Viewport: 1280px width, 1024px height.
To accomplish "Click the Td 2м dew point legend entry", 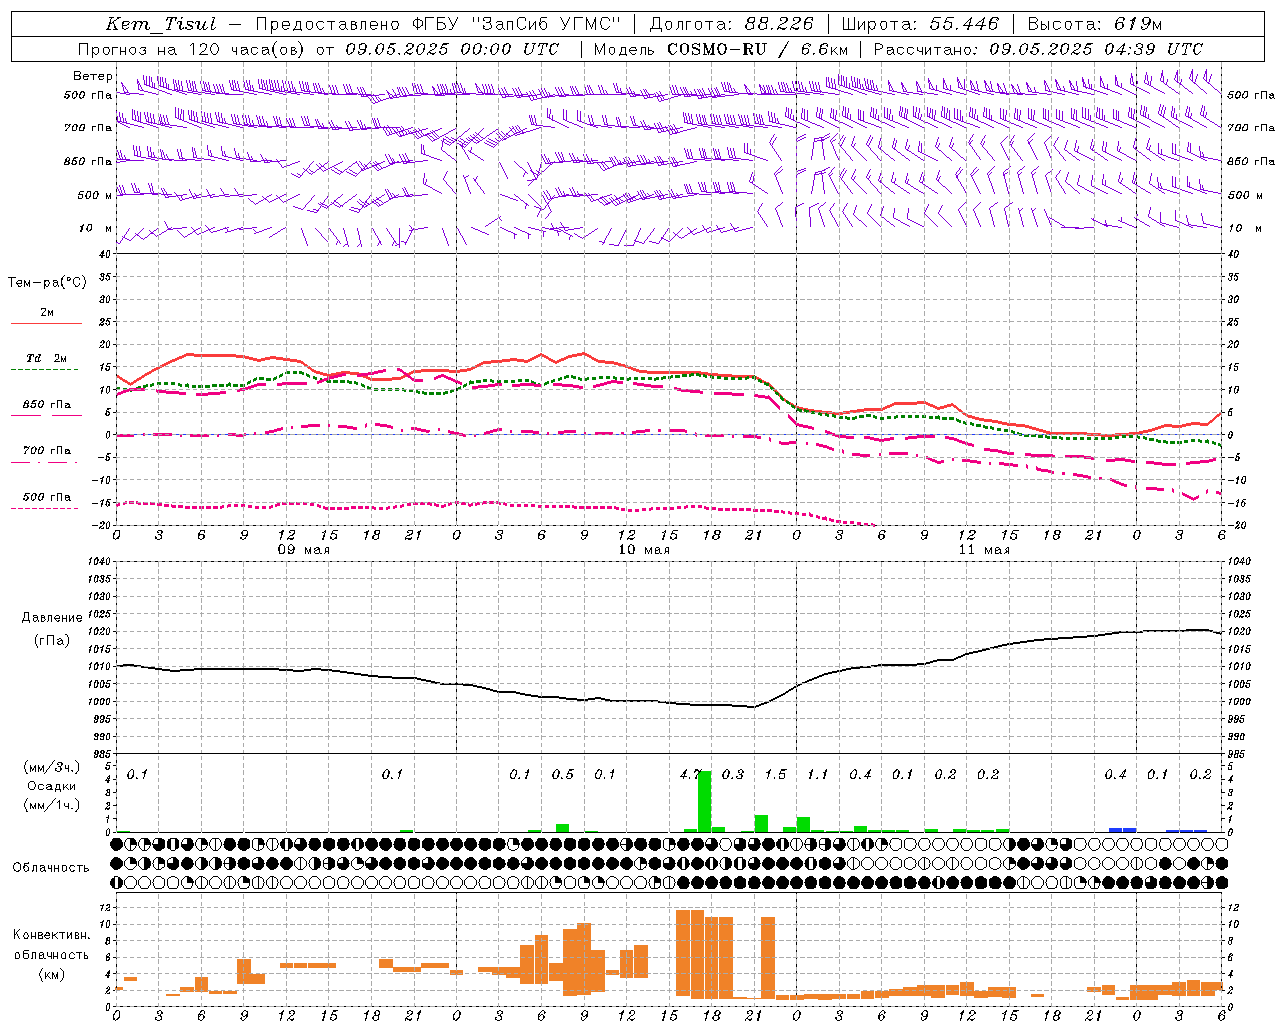I will point(47,358).
